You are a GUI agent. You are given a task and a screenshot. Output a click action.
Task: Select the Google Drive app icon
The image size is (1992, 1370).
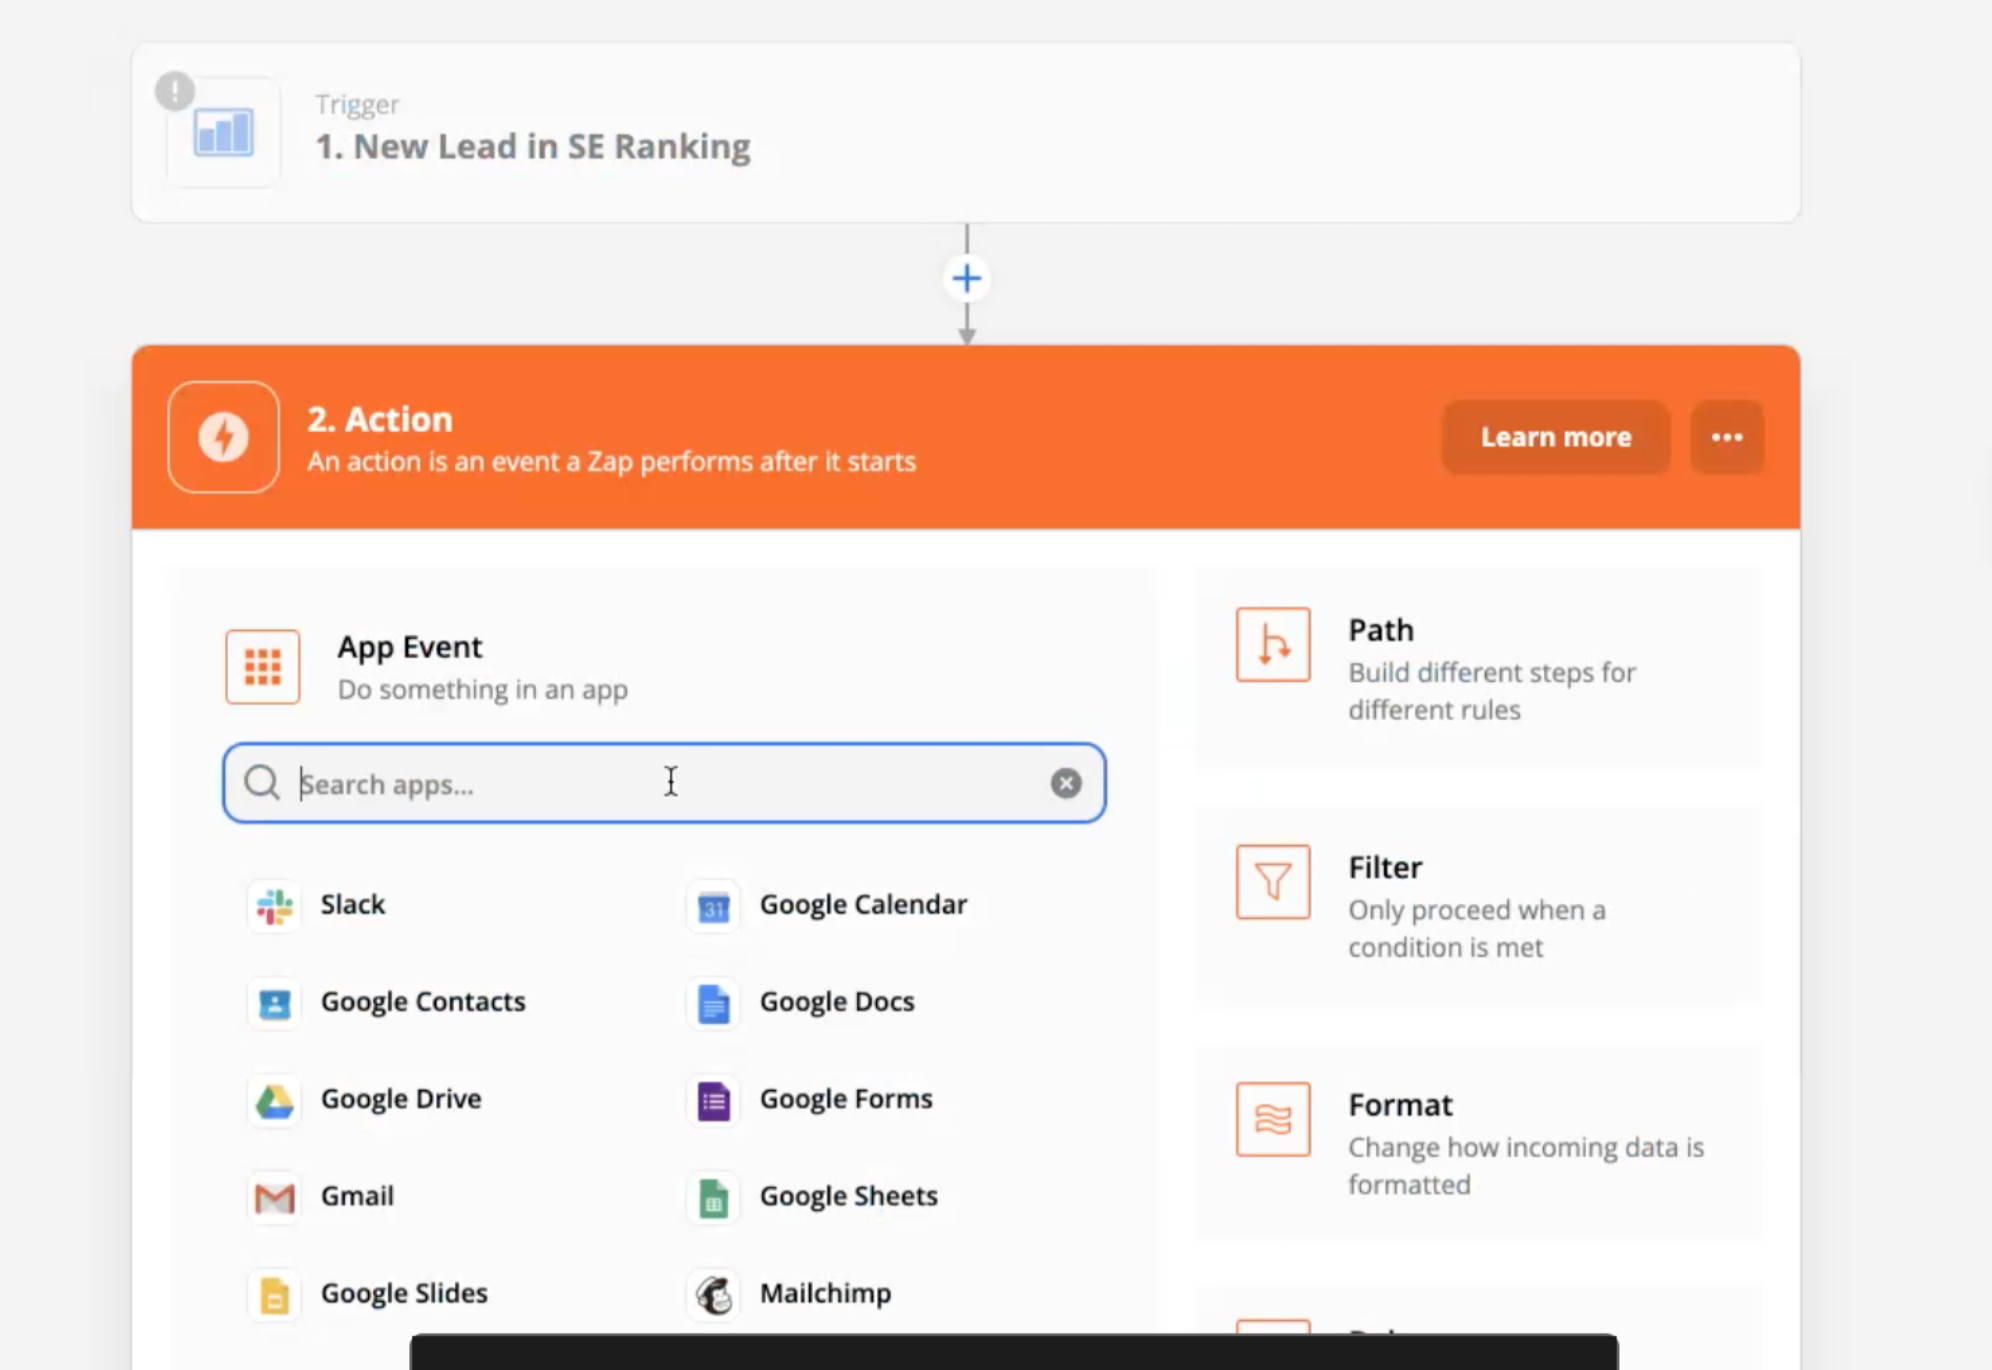[x=274, y=1100]
